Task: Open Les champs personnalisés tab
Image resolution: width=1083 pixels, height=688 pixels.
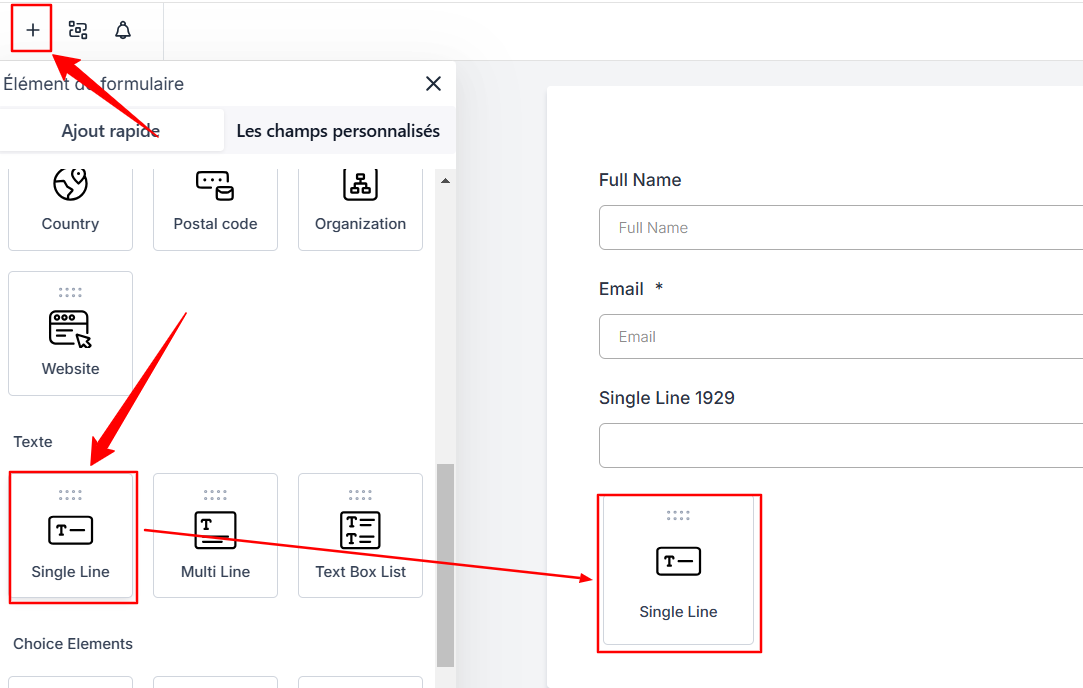Action: click(338, 131)
